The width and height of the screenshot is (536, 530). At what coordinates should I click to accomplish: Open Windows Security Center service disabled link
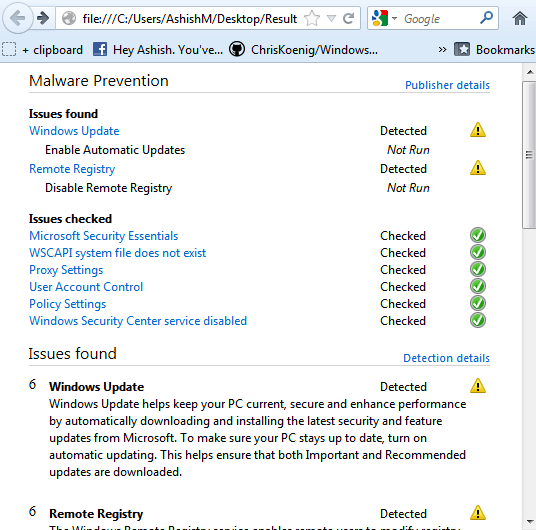tap(138, 321)
